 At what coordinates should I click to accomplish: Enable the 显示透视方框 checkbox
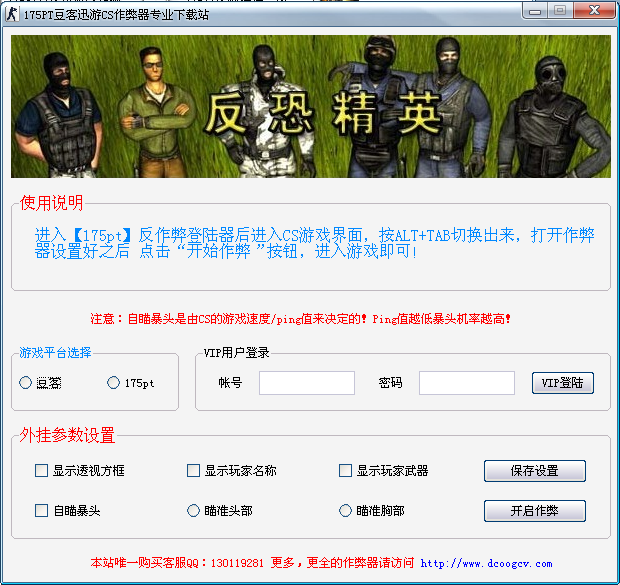[x=42, y=471]
